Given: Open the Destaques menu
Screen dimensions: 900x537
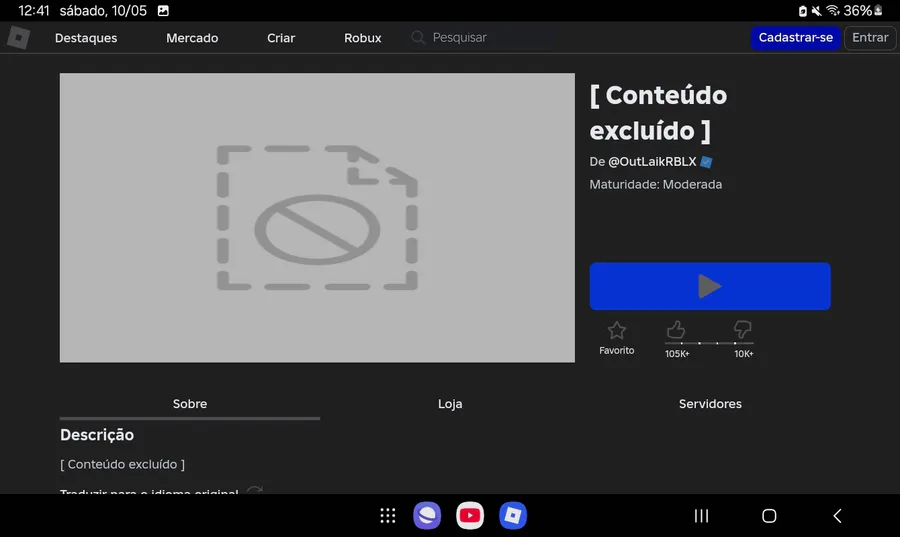Looking at the screenshot, I should [x=86, y=38].
